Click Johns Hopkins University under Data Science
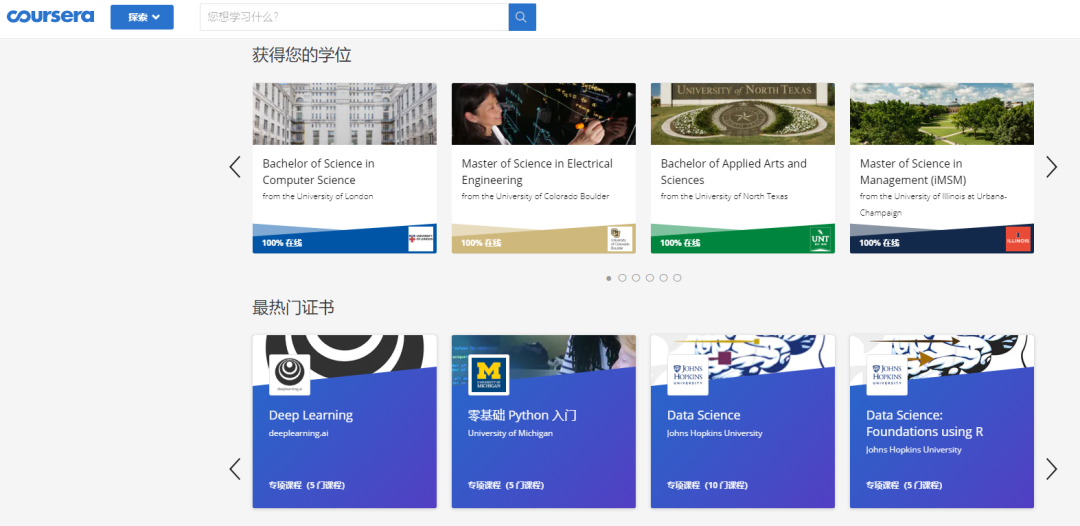The image size is (1080, 526). coord(714,434)
